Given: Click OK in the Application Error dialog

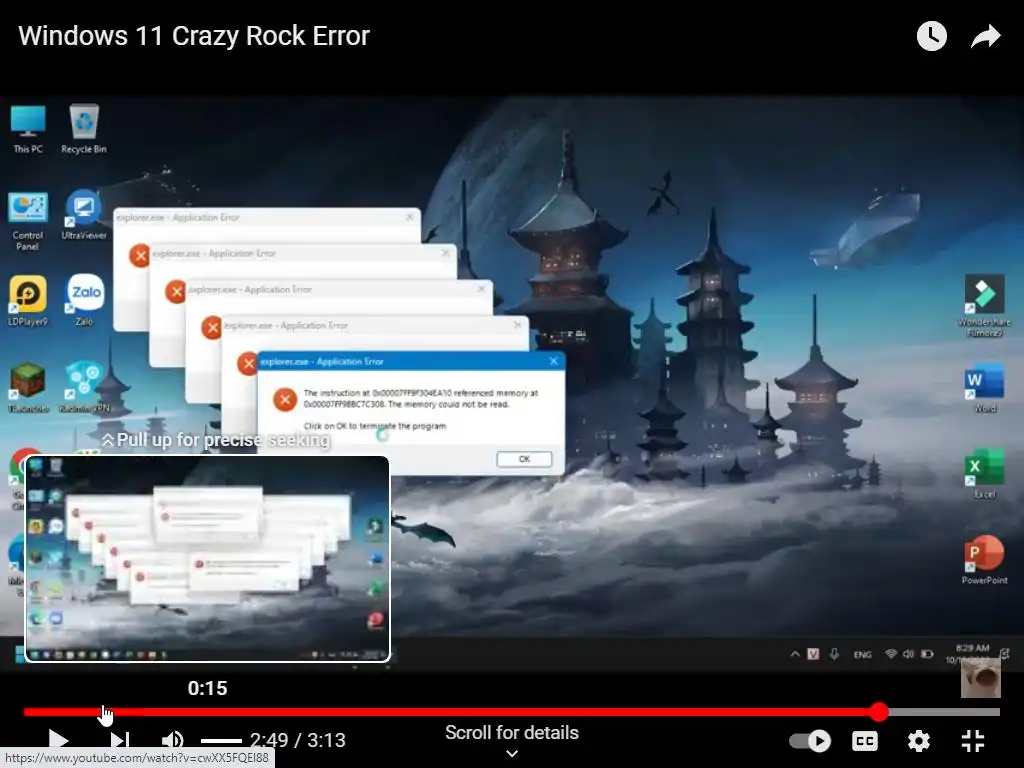Looking at the screenshot, I should [524, 459].
